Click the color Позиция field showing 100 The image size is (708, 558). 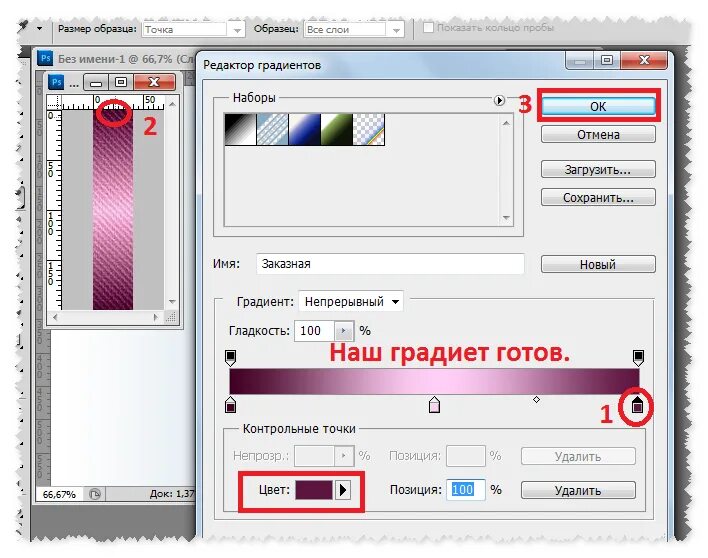pyautogui.click(x=466, y=490)
